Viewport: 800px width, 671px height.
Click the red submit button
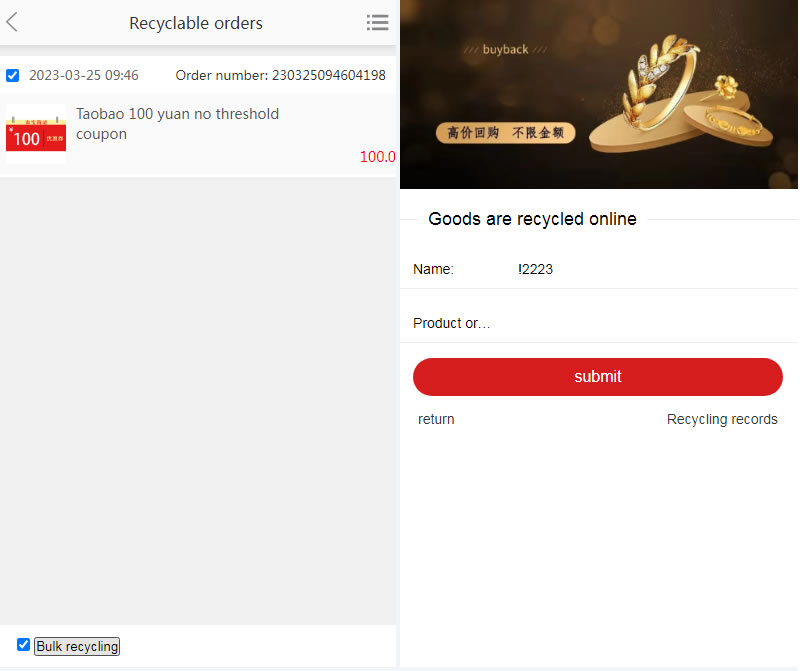tap(597, 377)
